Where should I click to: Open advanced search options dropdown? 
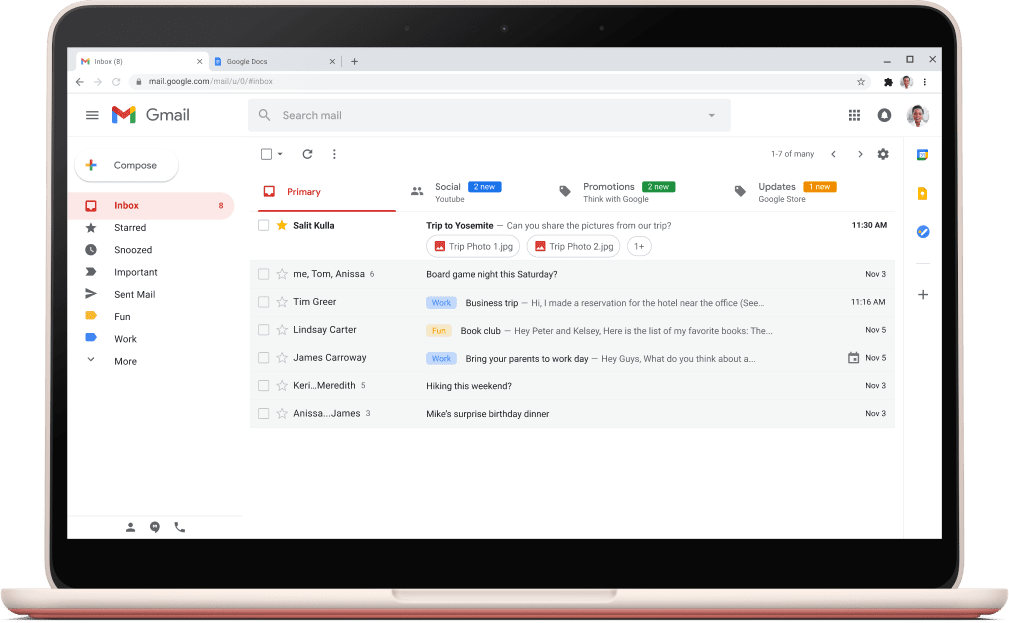pos(711,115)
